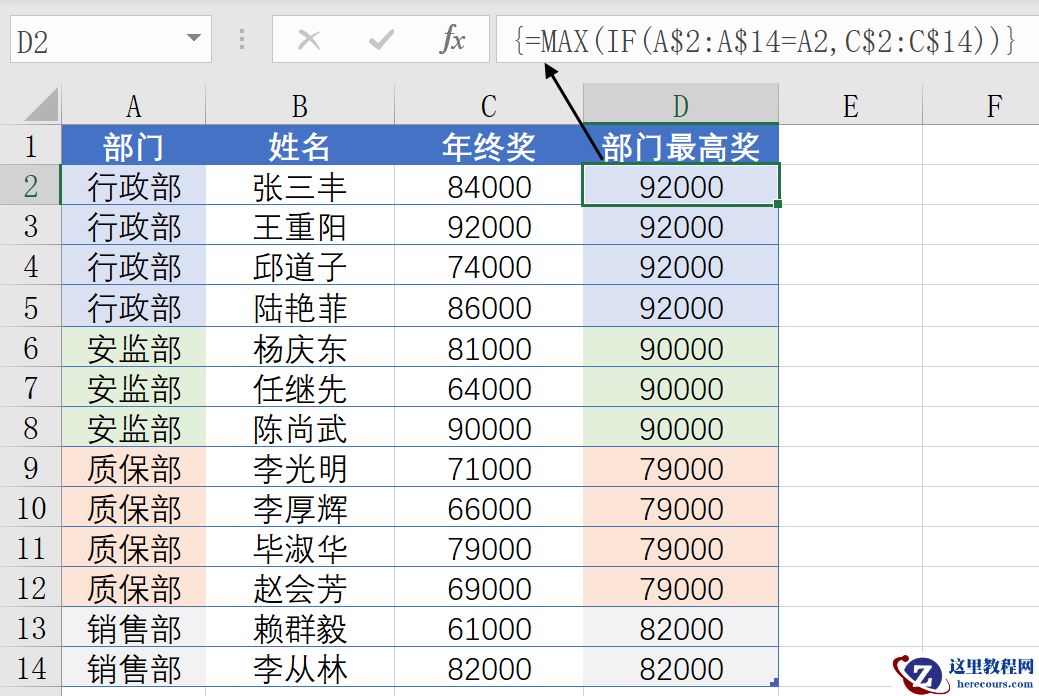Select row 14 header
Screen dimensions: 1039x696
point(30,668)
